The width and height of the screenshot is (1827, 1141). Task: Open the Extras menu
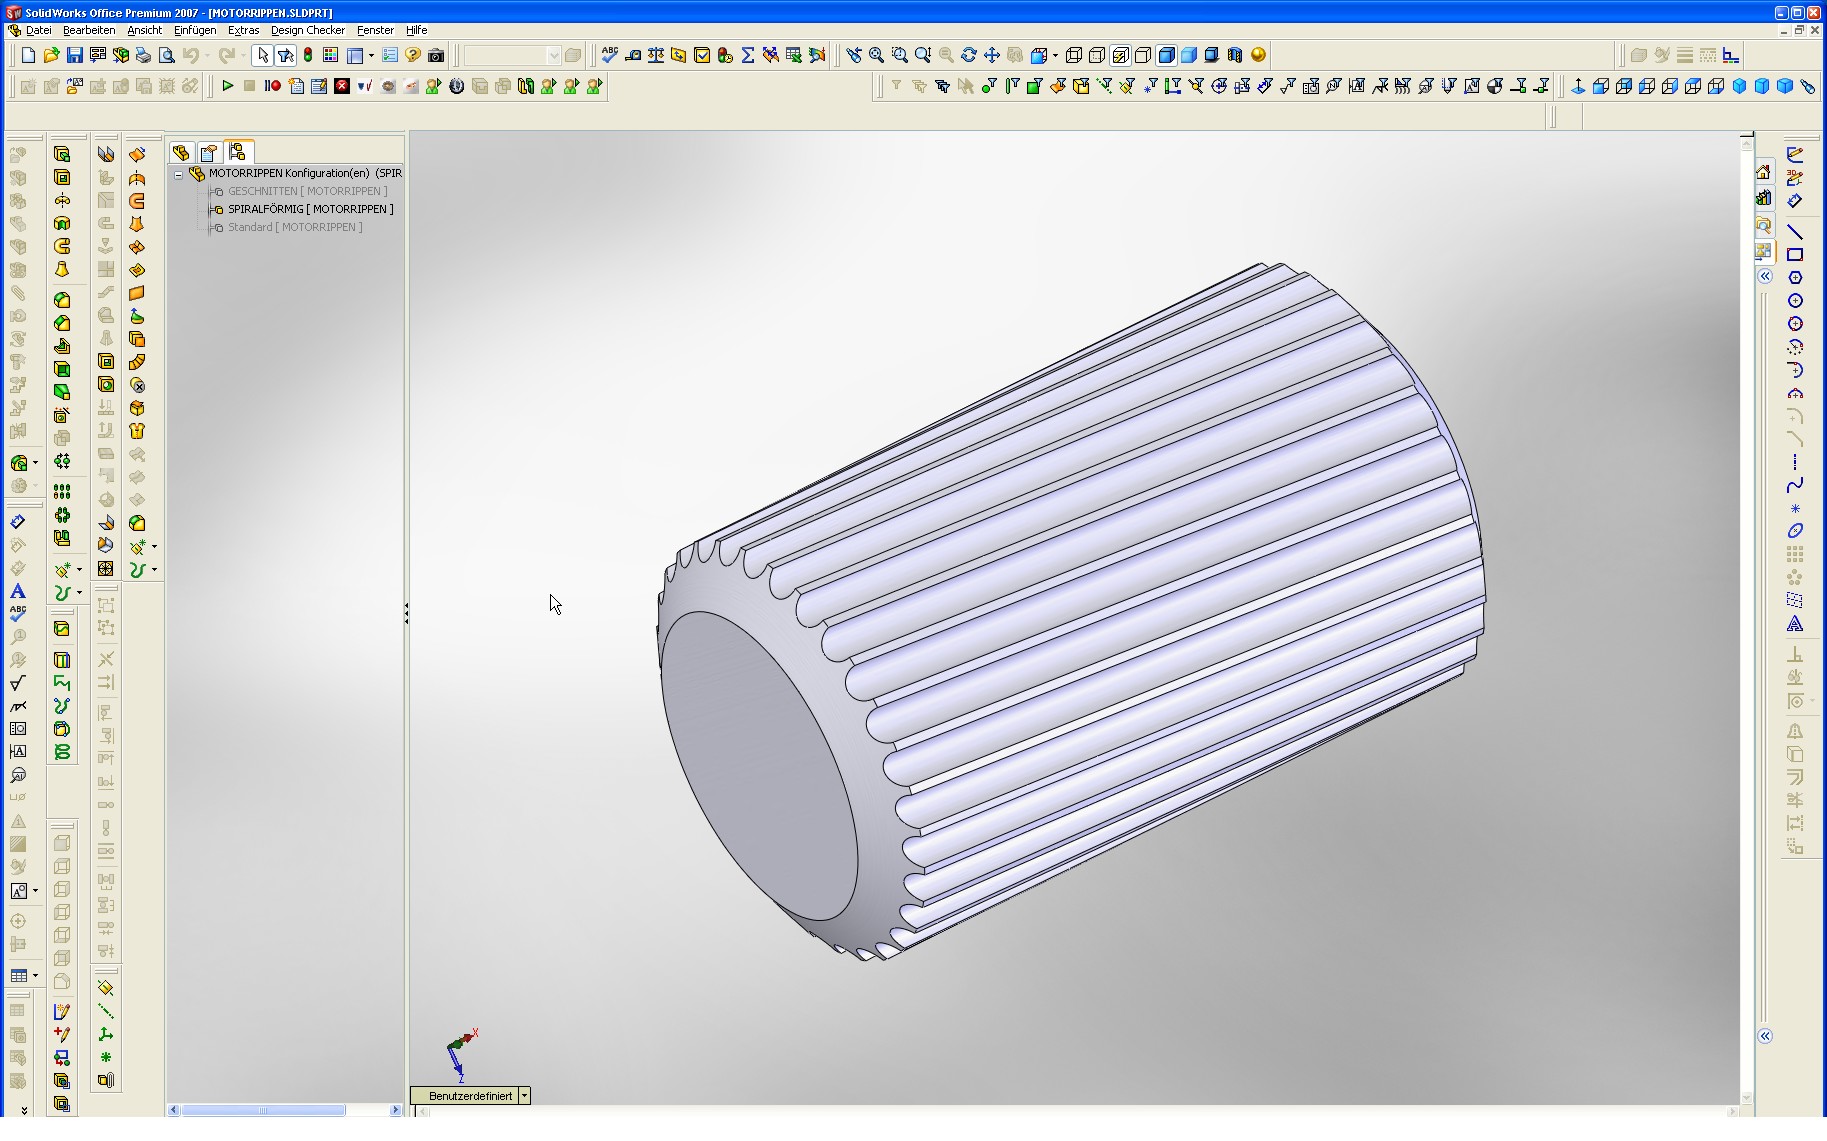point(243,30)
